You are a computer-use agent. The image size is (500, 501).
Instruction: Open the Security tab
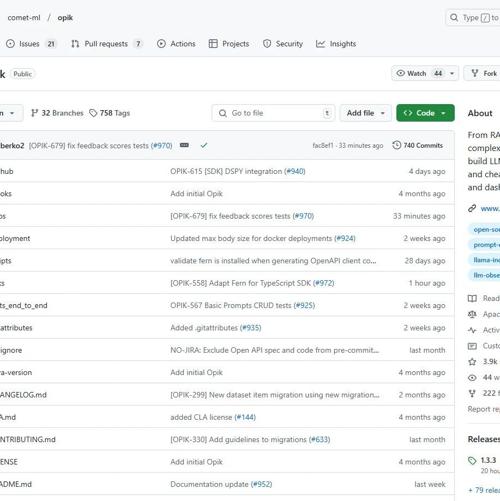tap(283, 44)
